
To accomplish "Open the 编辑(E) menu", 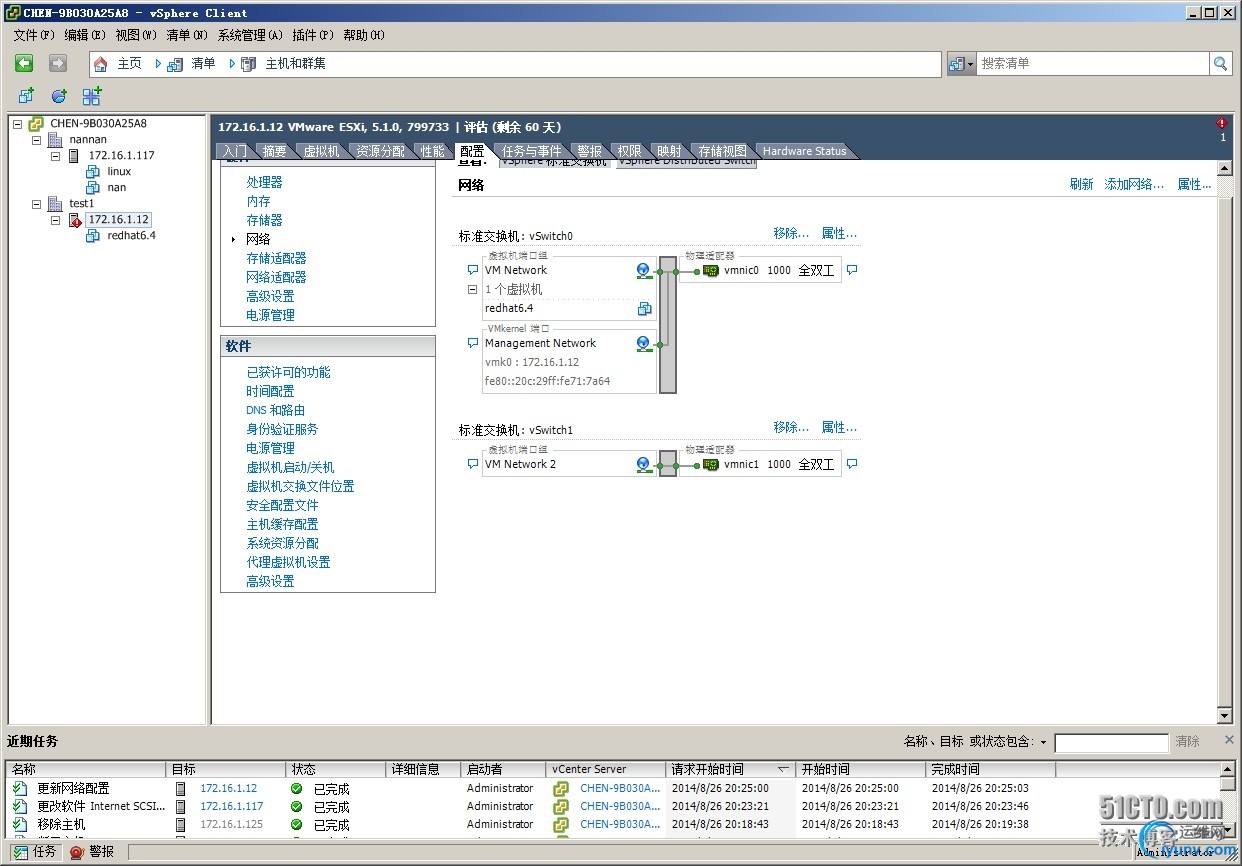I will pyautogui.click(x=85, y=35).
